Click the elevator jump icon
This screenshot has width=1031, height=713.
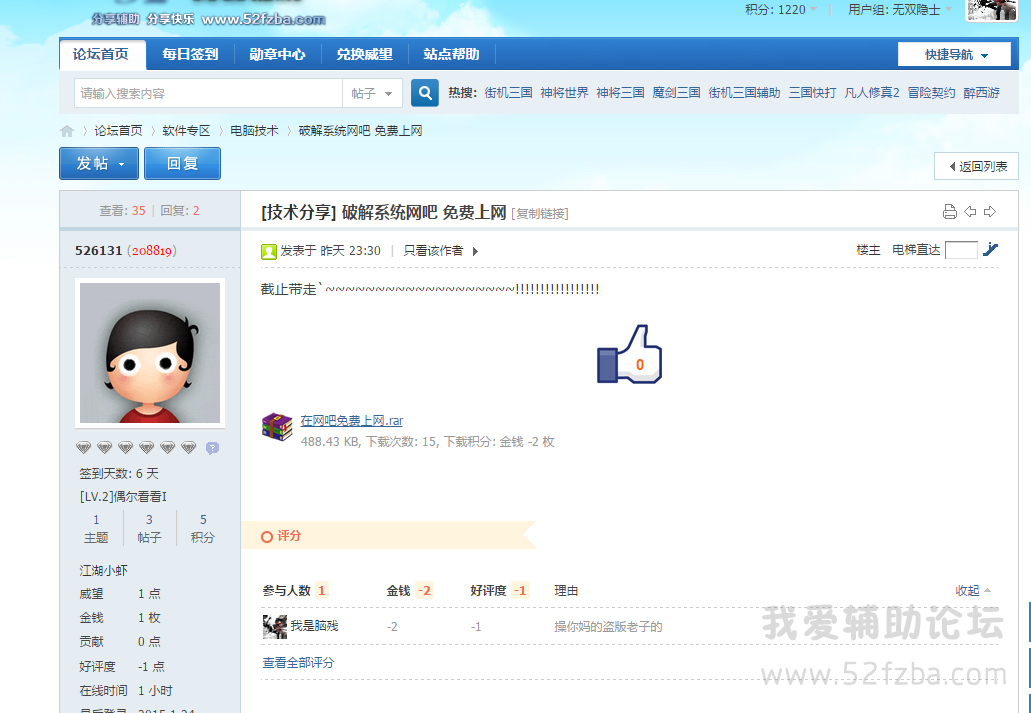click(x=990, y=249)
